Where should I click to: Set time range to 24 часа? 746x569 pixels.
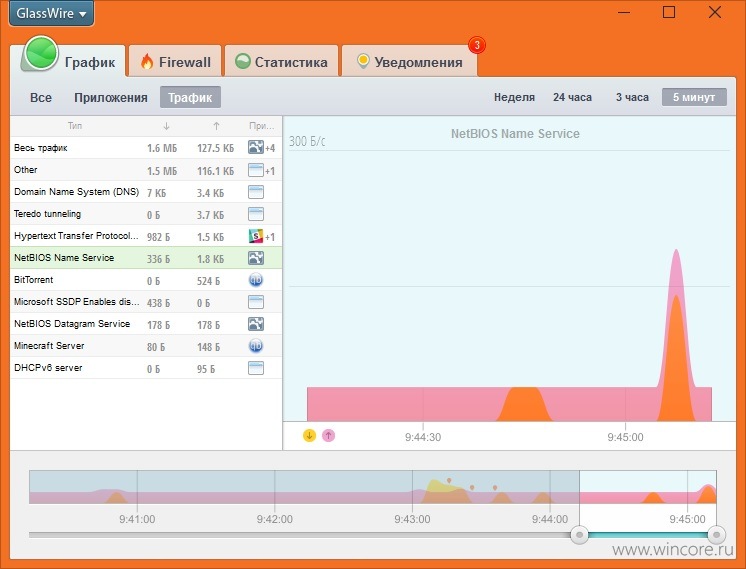572,97
